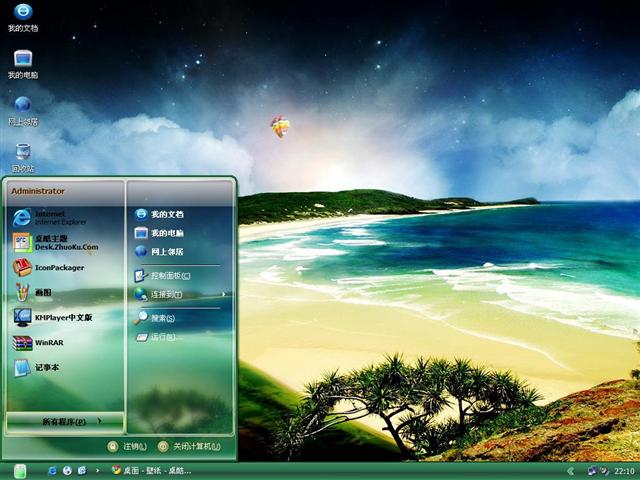Click the 22:10 taskbar clock

[x=624, y=471]
